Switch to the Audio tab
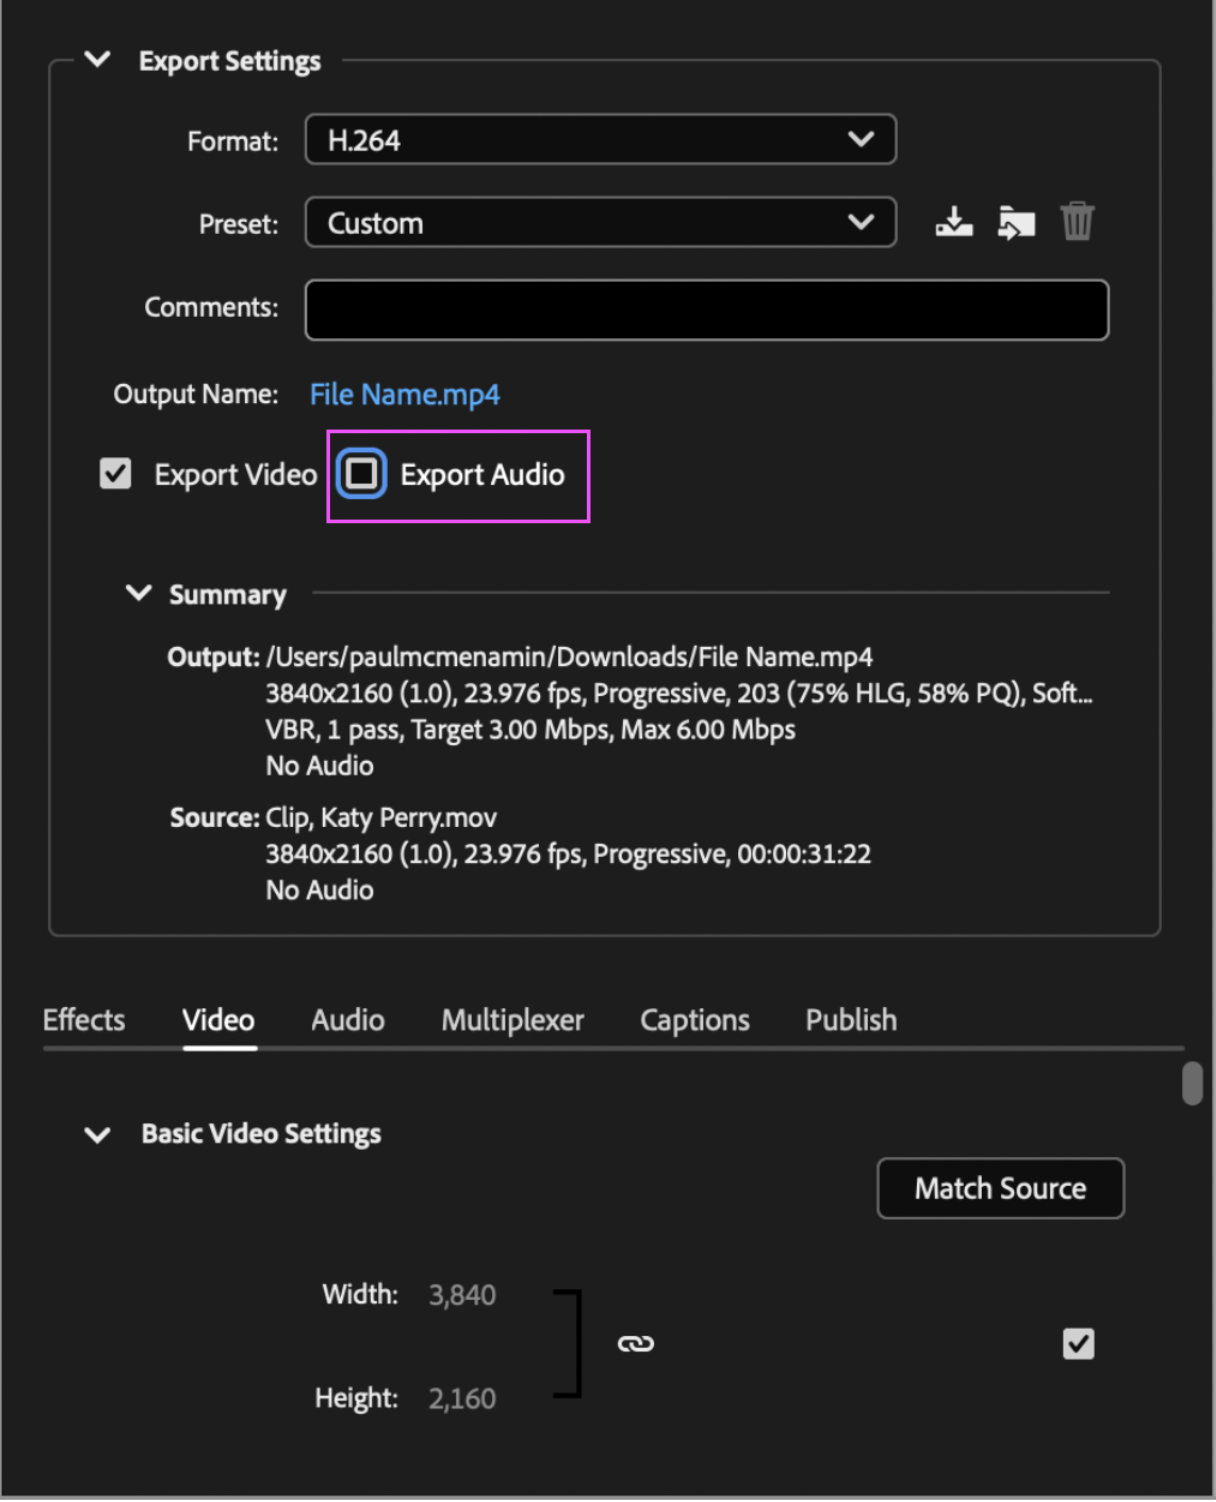Viewport: 1216px width, 1502px height. 347,1019
